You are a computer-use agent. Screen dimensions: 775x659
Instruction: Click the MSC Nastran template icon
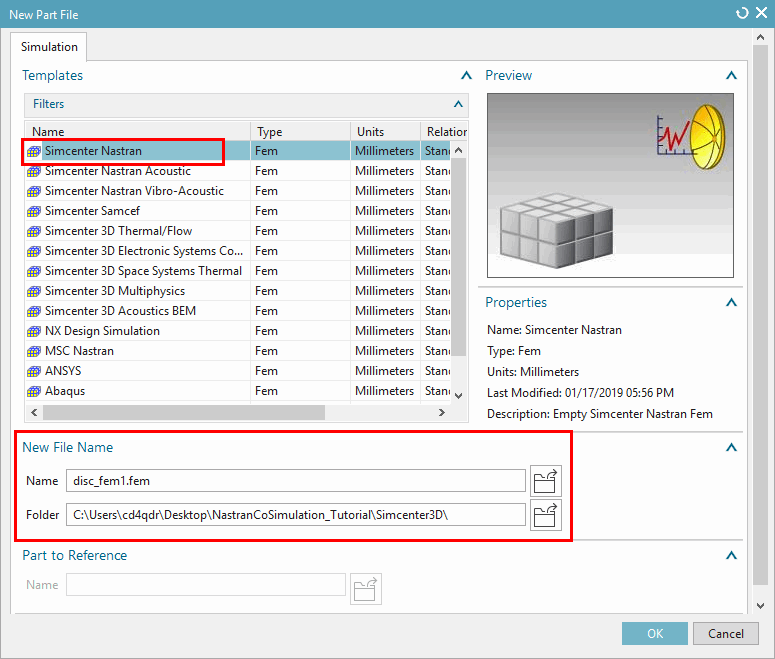[x=34, y=351]
